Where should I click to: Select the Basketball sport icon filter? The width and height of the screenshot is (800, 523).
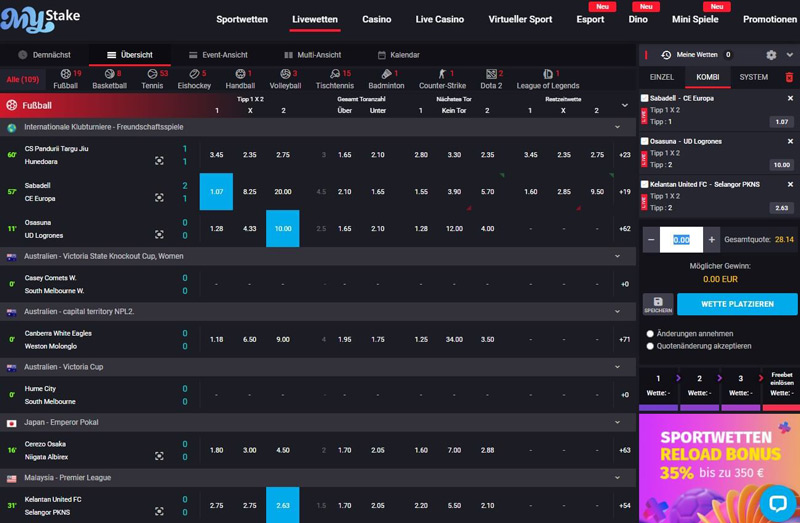point(109,79)
